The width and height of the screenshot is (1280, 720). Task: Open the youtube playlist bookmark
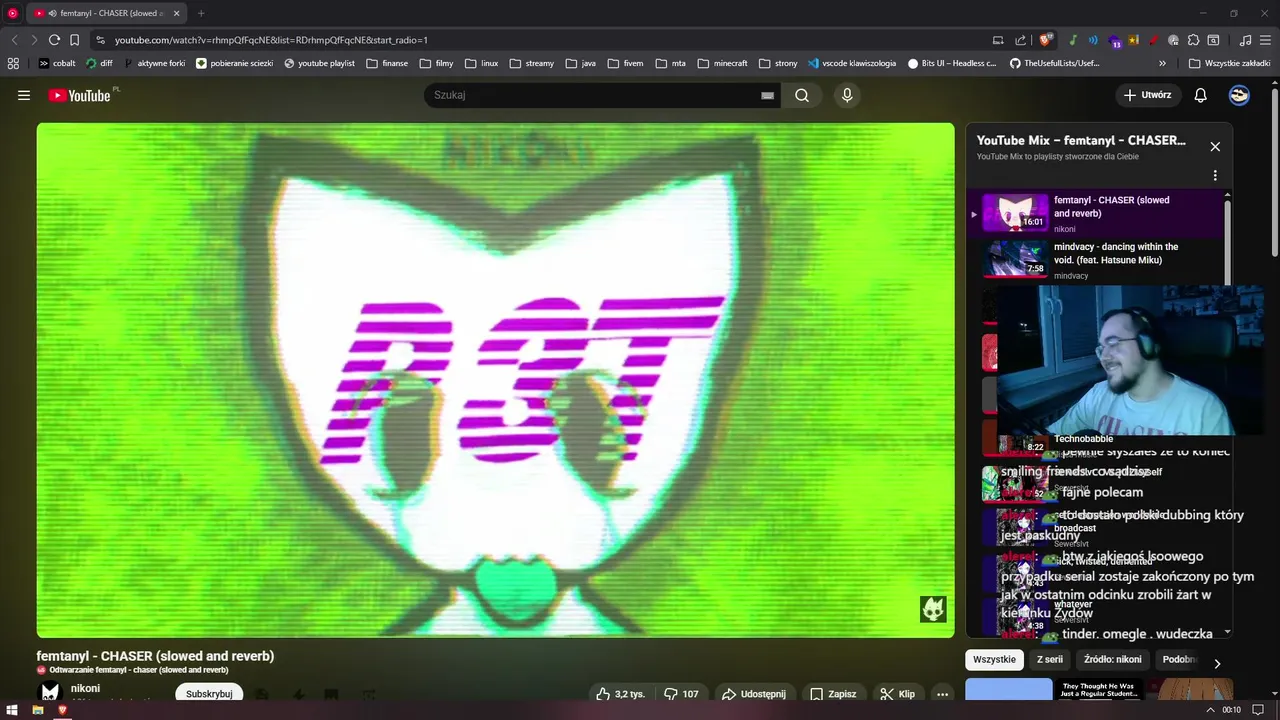pyautogui.click(x=319, y=63)
